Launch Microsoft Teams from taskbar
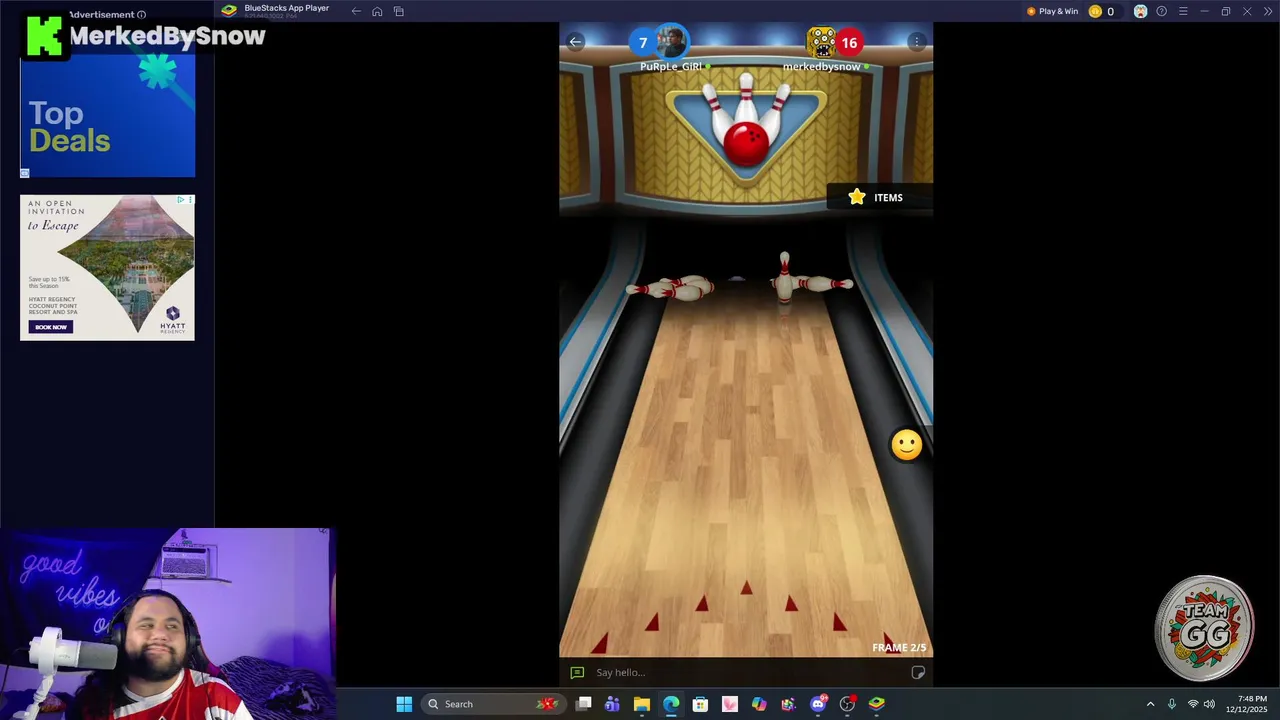Viewport: 1280px width, 720px height. pyautogui.click(x=612, y=704)
